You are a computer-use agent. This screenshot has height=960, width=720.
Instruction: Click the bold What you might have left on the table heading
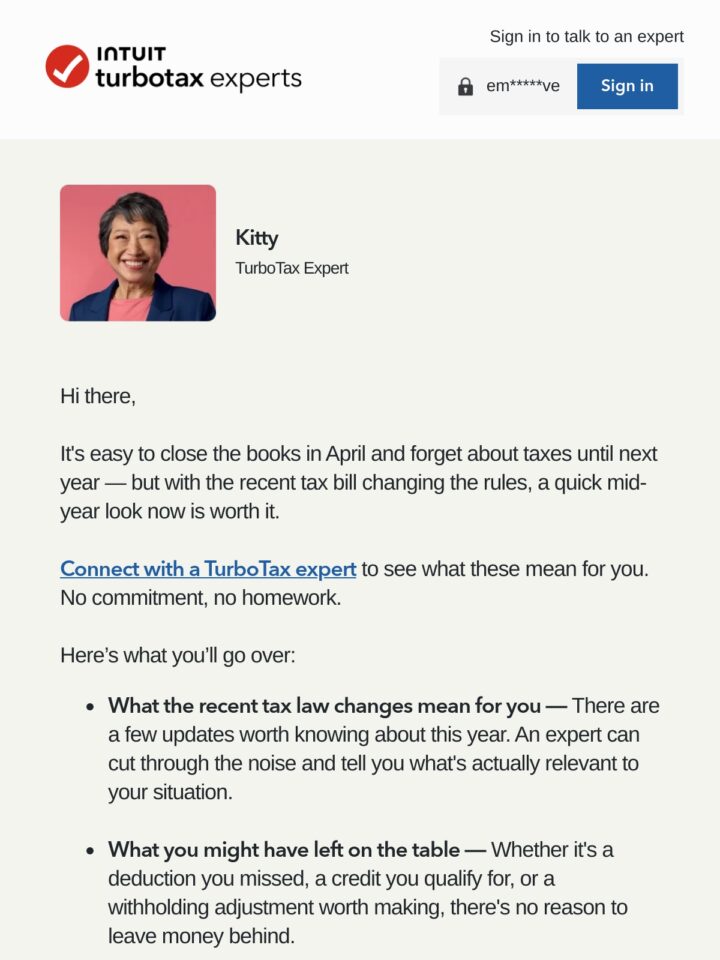pos(284,849)
